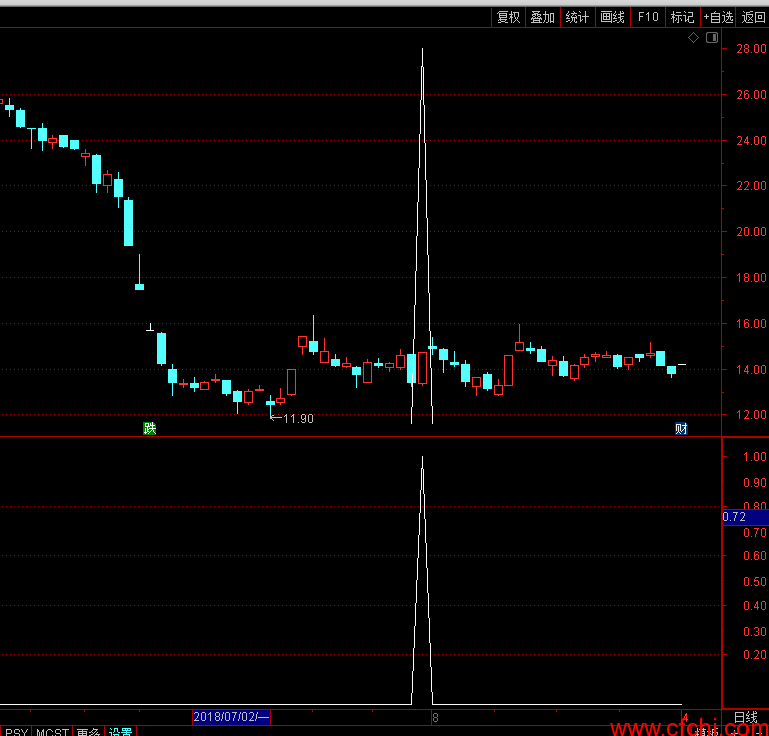Click the 0.50 indicator axis label
The width and height of the screenshot is (769, 736).
pos(755,582)
